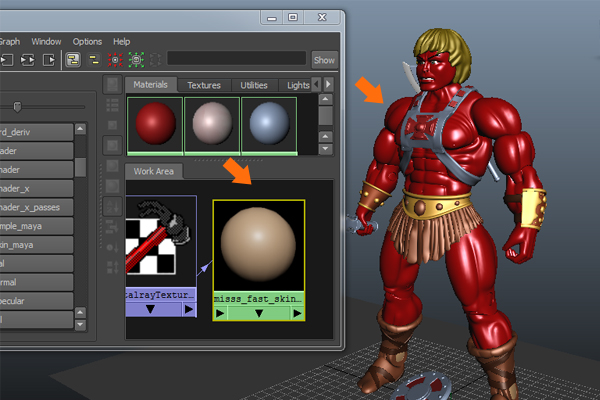Choose the smallest swatch size icon
This screenshot has width=600, height=400.
point(112,125)
